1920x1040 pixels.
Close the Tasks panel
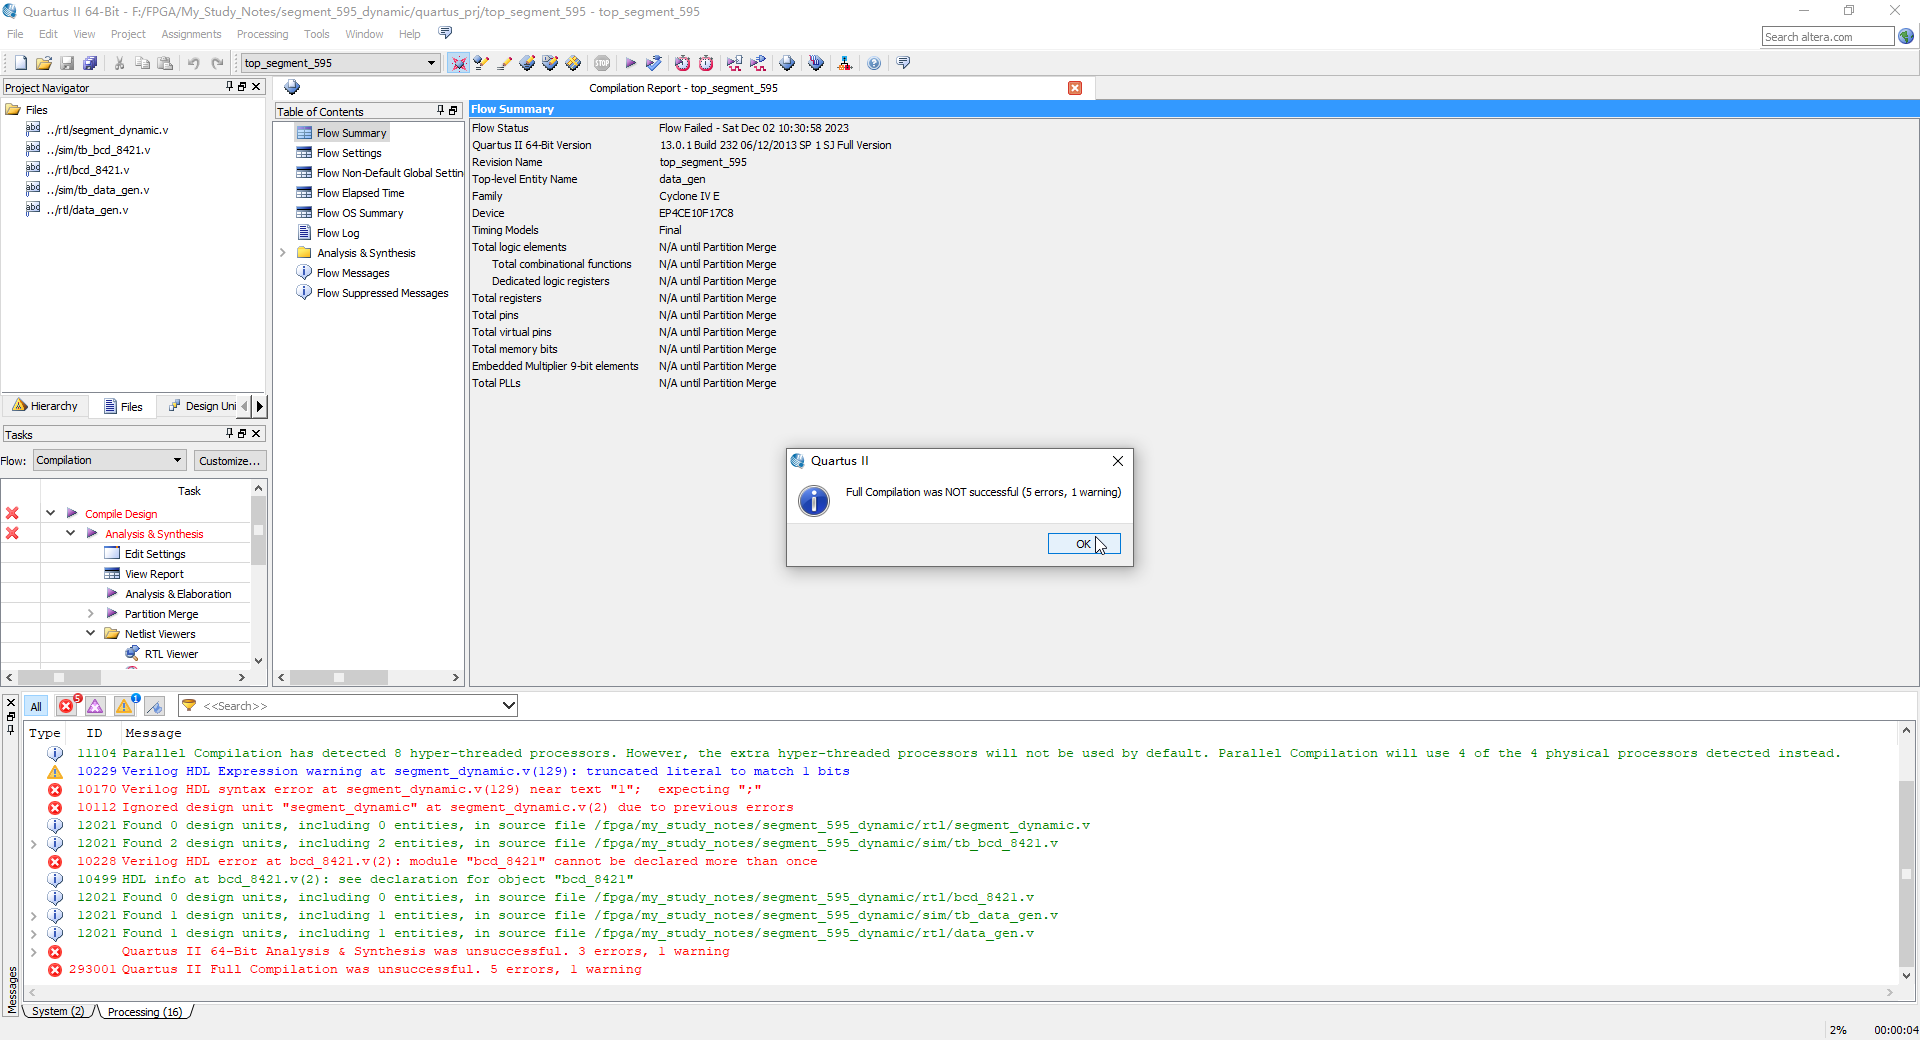click(x=257, y=433)
